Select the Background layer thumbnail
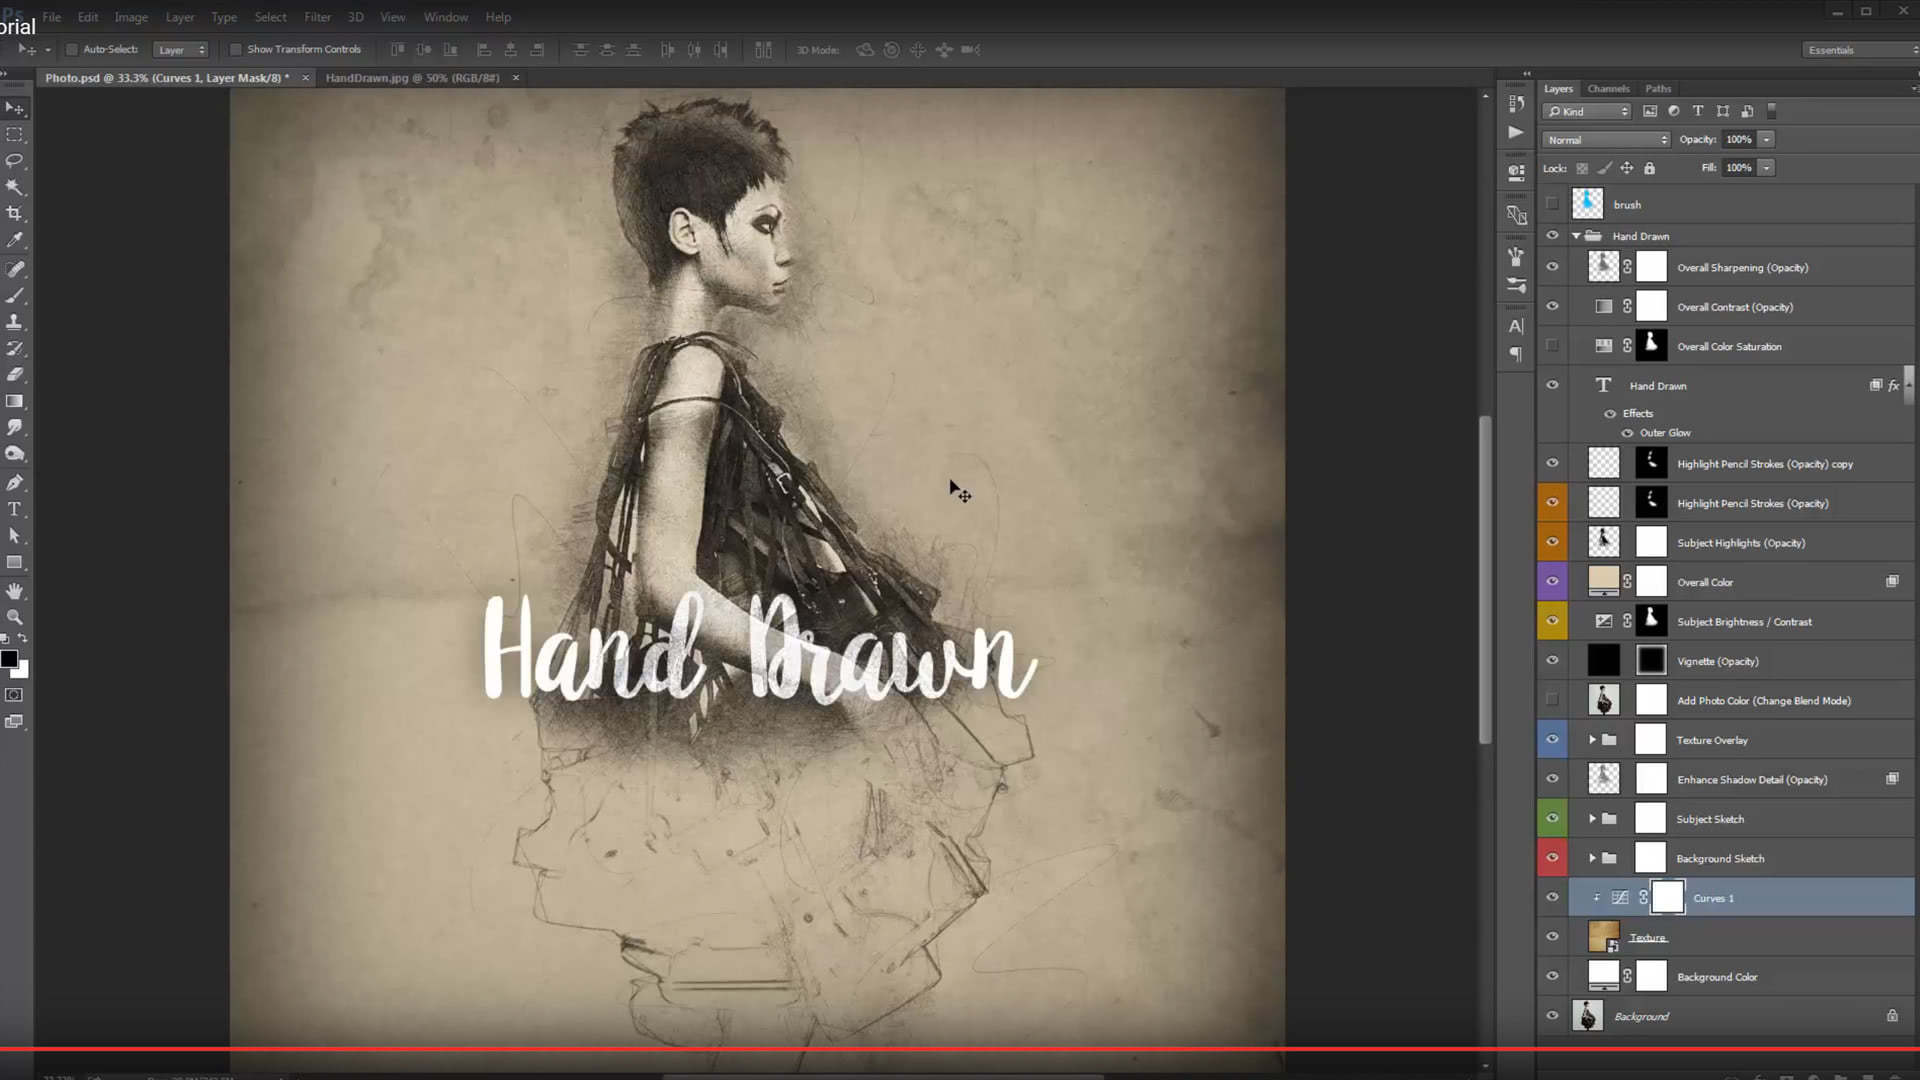The height and width of the screenshot is (1080, 1920). point(1588,1016)
